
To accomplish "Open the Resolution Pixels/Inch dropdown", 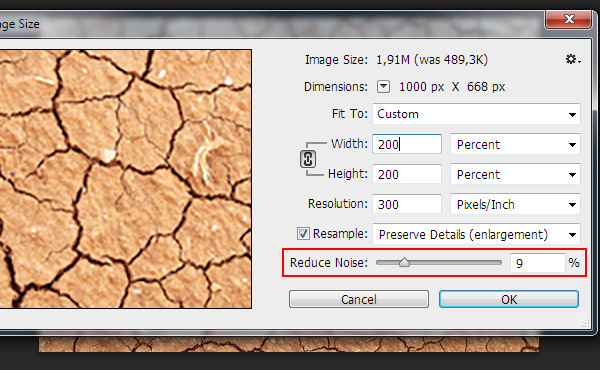I will [515, 204].
